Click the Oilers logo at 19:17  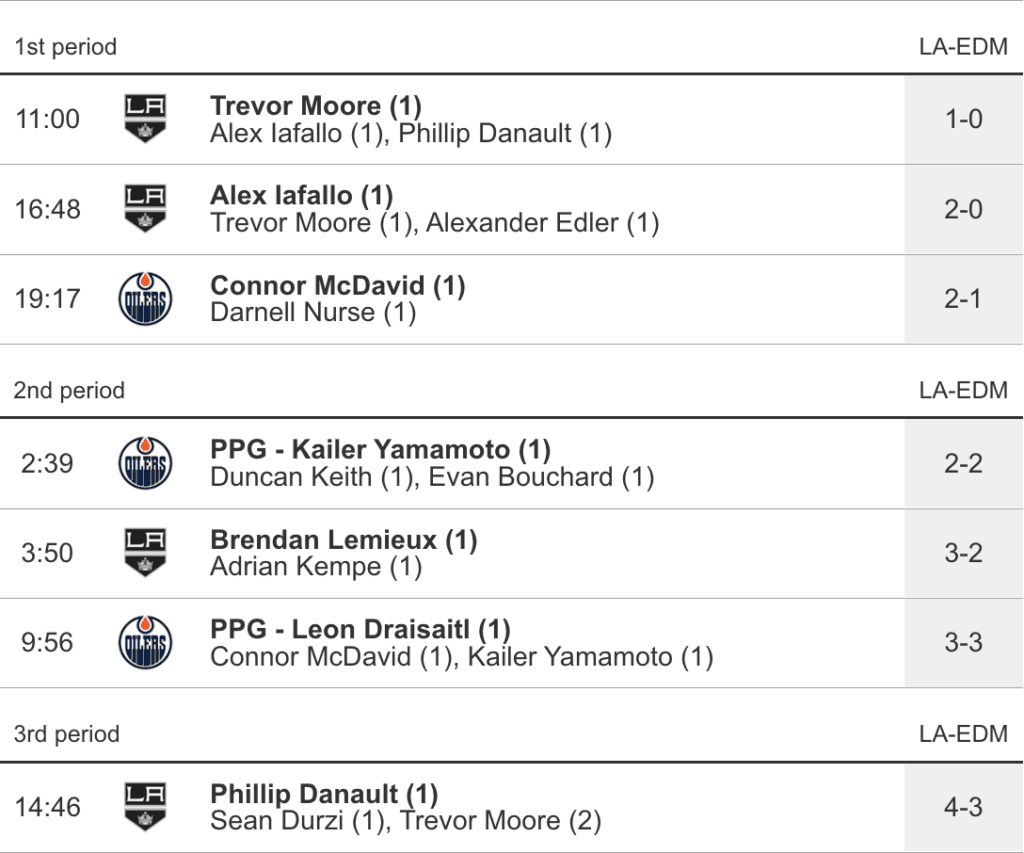coord(145,299)
